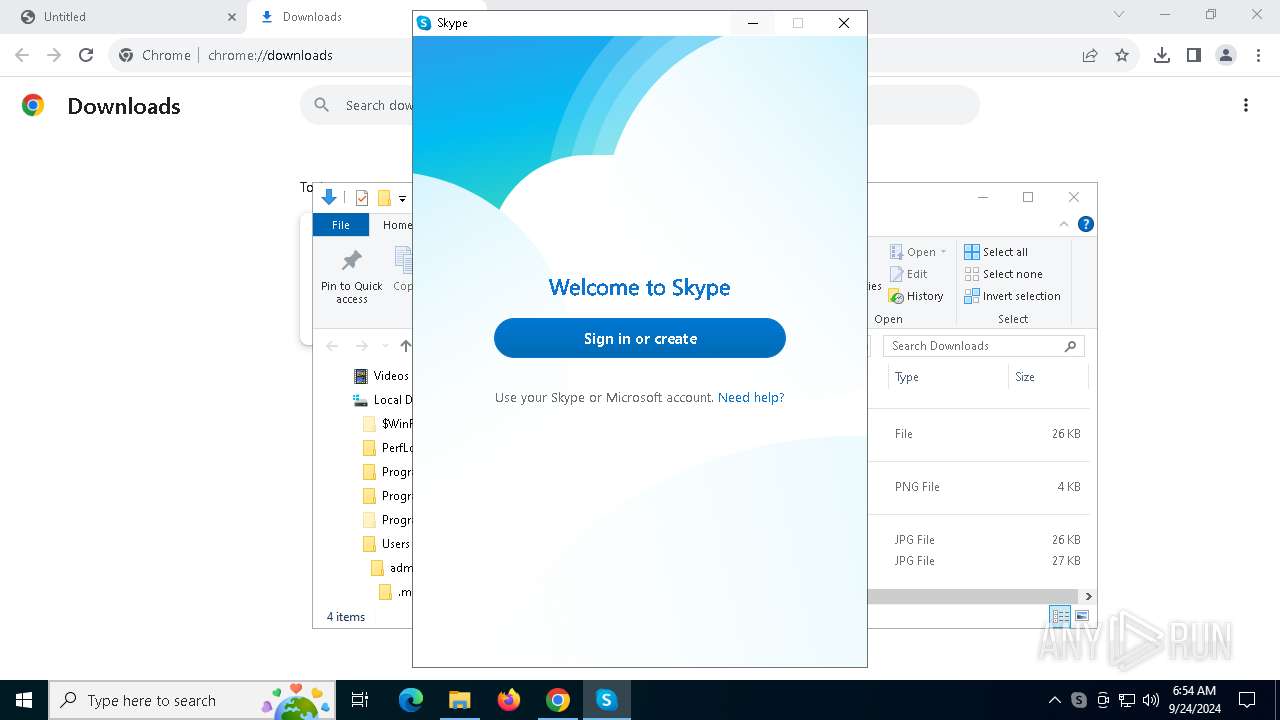Launch Microsoft Edge from taskbar

click(411, 700)
